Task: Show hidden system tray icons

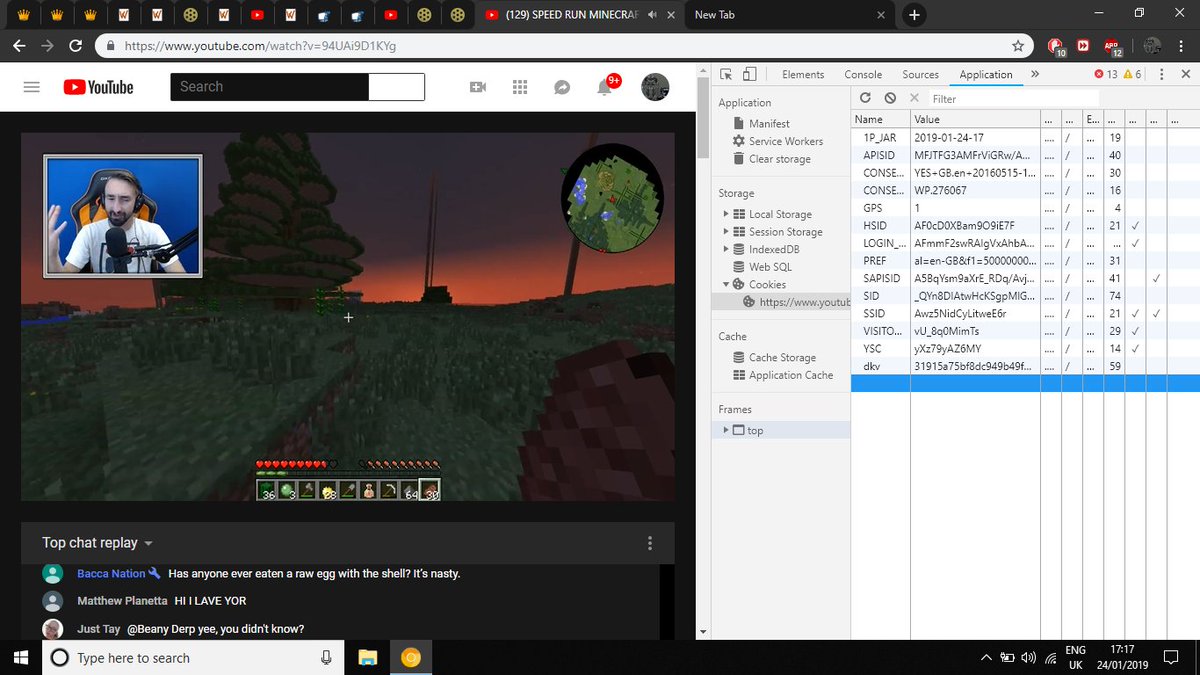Action: tap(986, 657)
